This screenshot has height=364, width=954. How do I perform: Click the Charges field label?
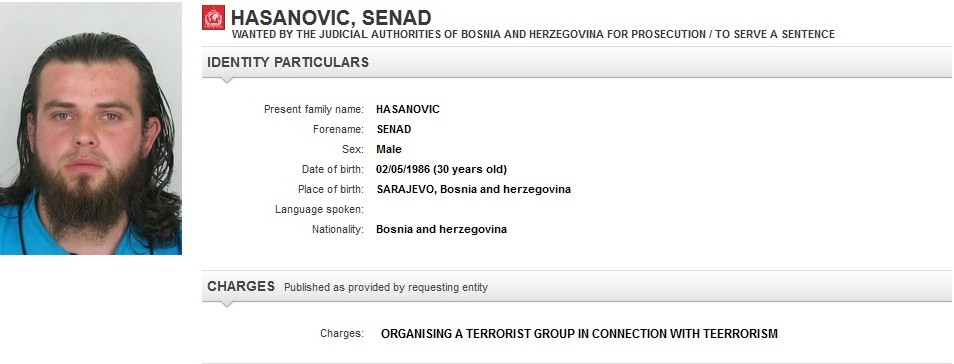click(342, 334)
